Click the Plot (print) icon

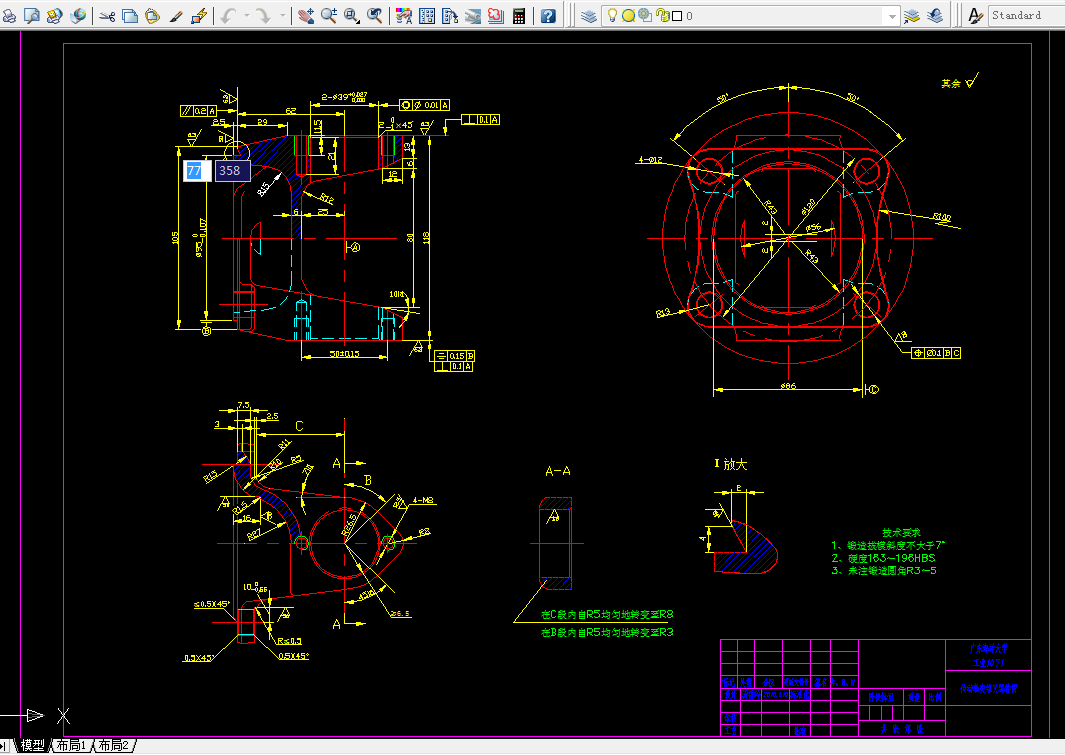tap(9, 16)
